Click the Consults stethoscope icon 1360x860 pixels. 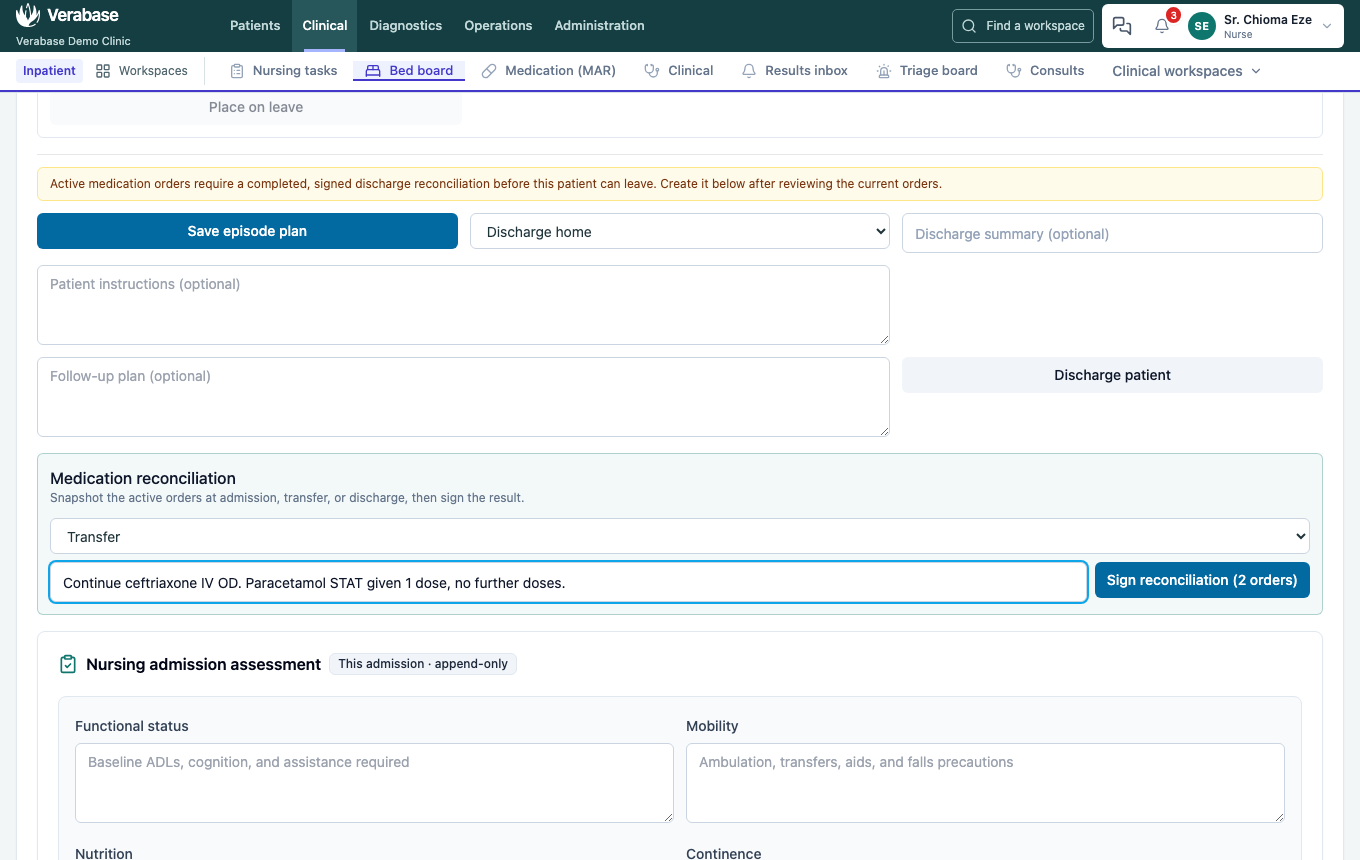click(1013, 71)
